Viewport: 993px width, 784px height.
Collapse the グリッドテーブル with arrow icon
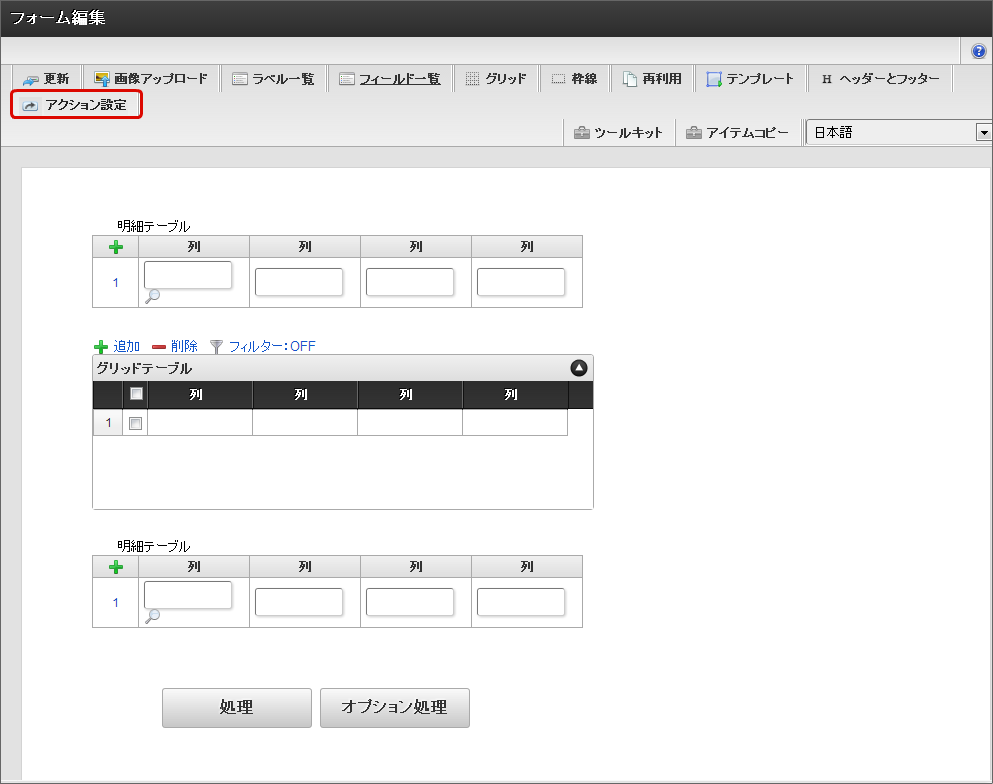(x=579, y=368)
